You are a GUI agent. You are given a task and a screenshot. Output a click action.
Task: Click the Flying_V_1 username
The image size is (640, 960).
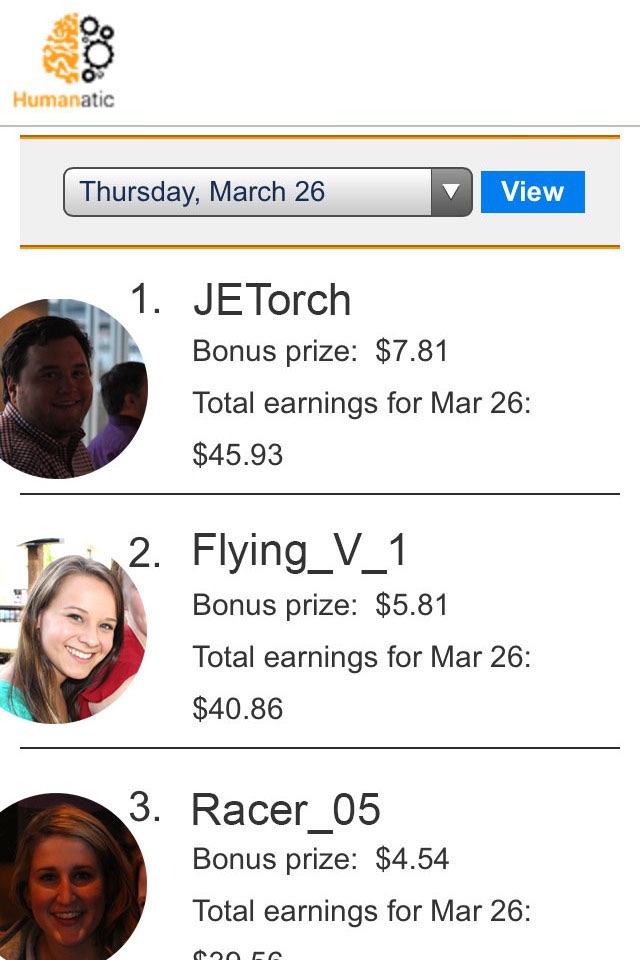[x=299, y=552]
